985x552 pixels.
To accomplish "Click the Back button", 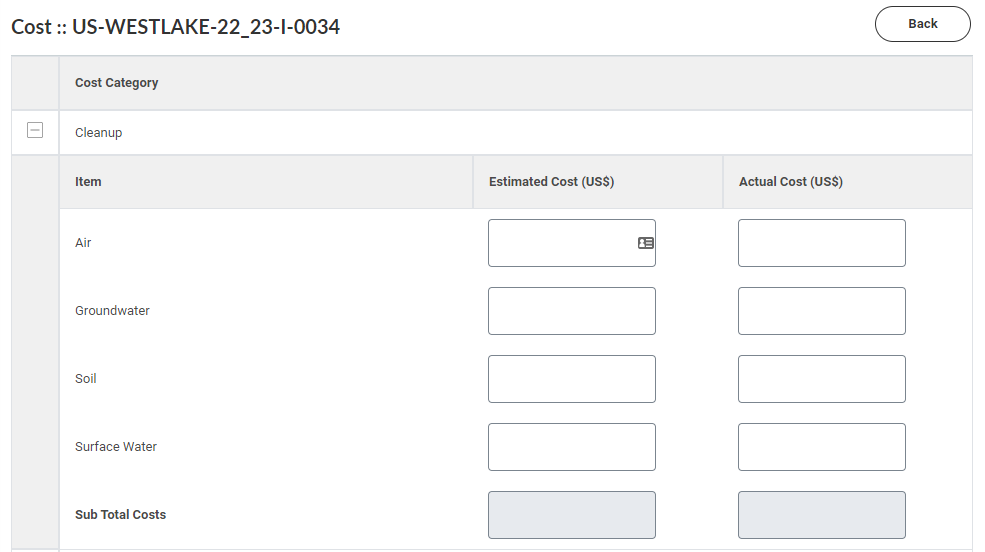I will (x=922, y=24).
